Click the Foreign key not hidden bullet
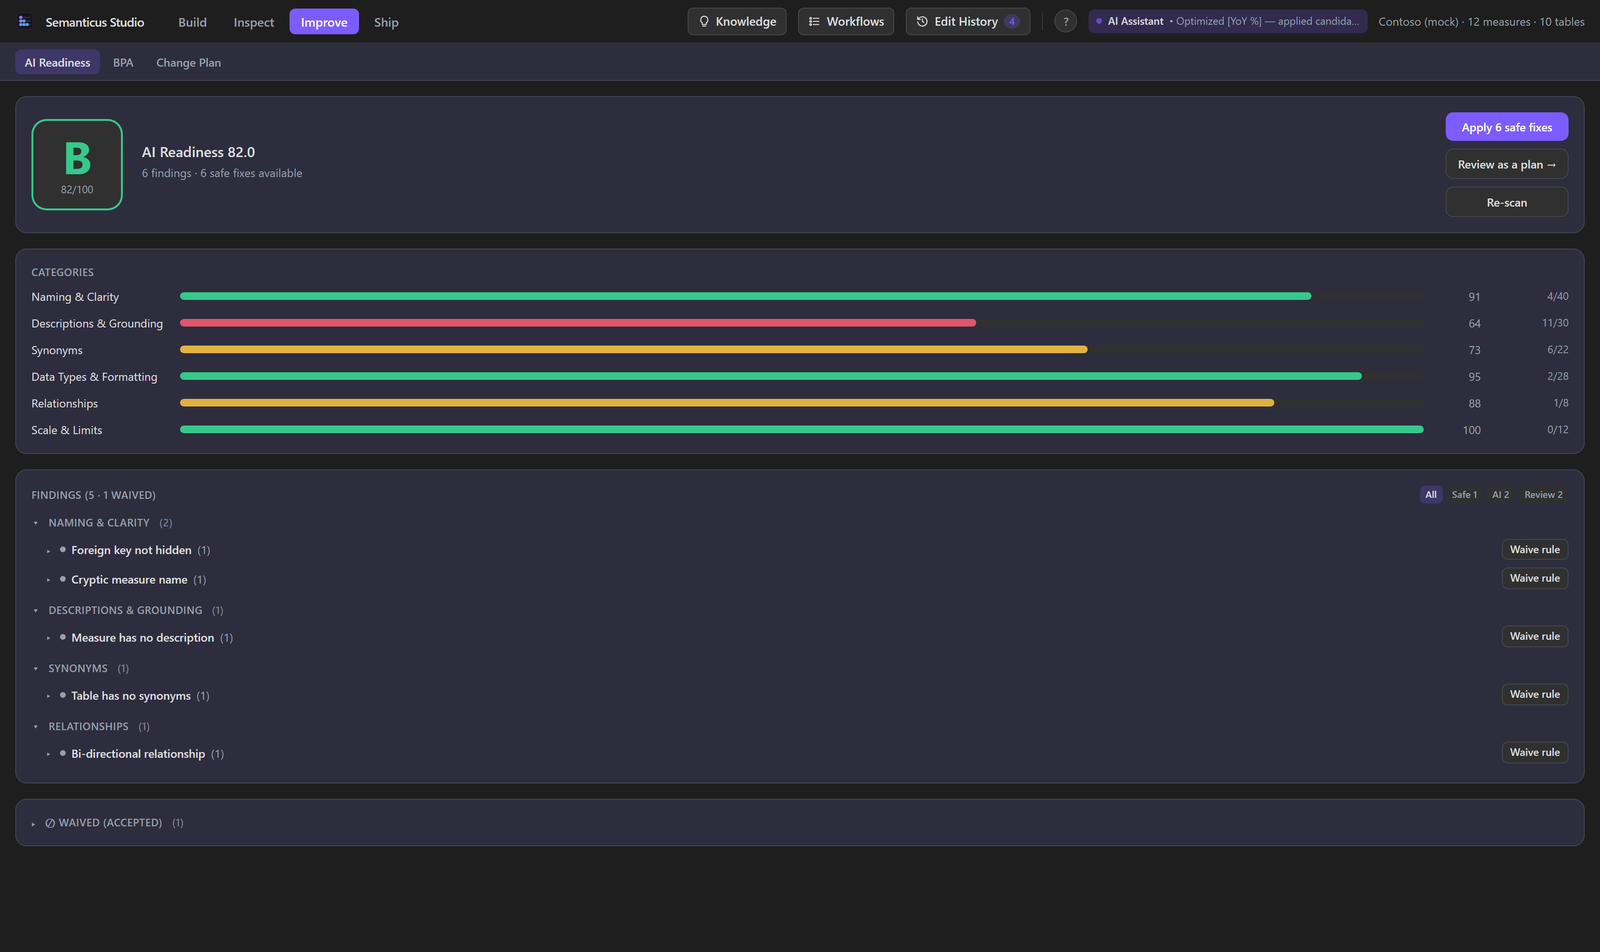Viewport: 1600px width, 952px height. pos(63,549)
